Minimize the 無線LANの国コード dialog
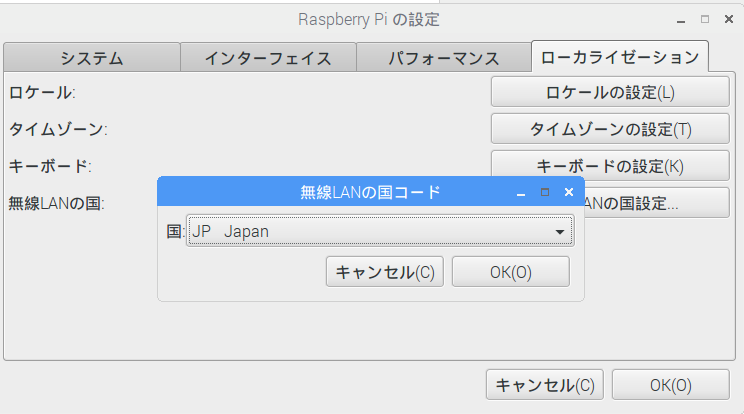 pyautogui.click(x=521, y=192)
